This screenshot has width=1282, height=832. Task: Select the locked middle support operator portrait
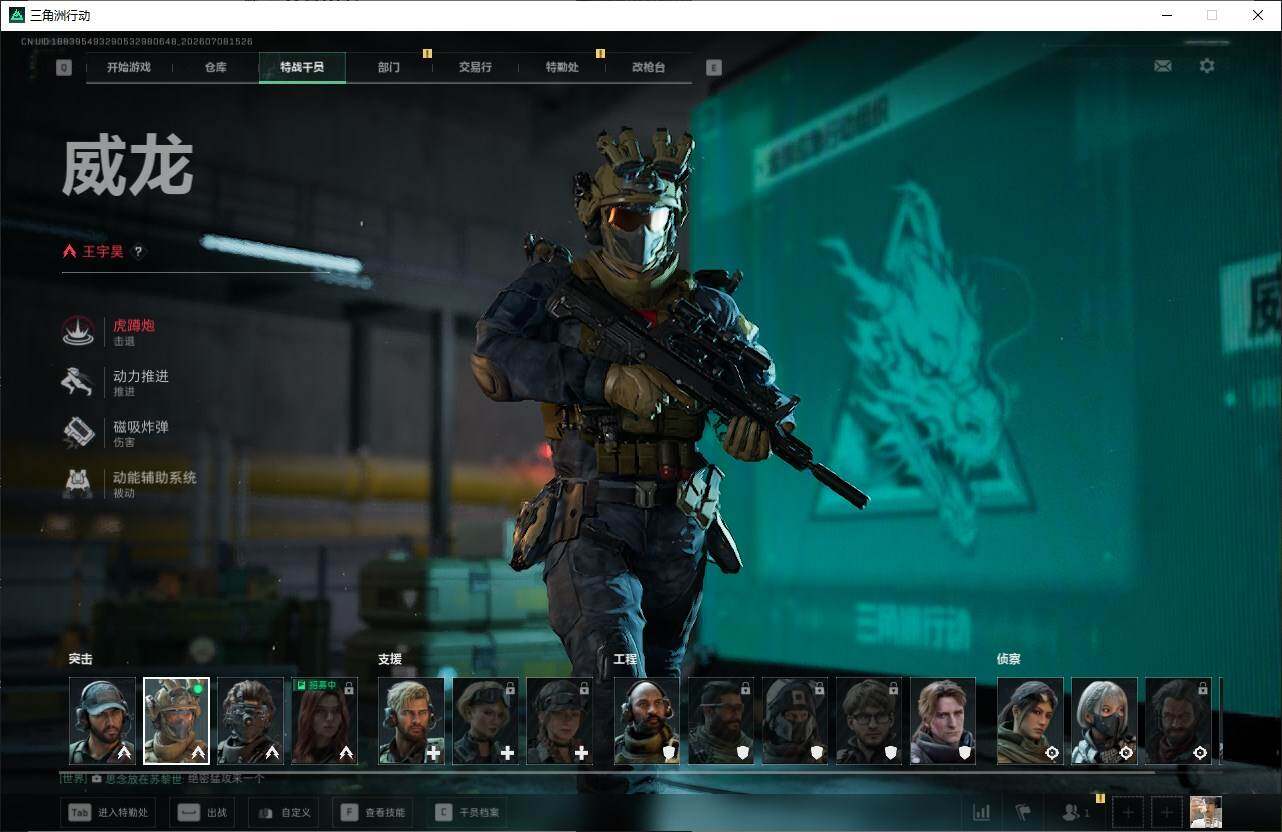pyautogui.click(x=485, y=721)
